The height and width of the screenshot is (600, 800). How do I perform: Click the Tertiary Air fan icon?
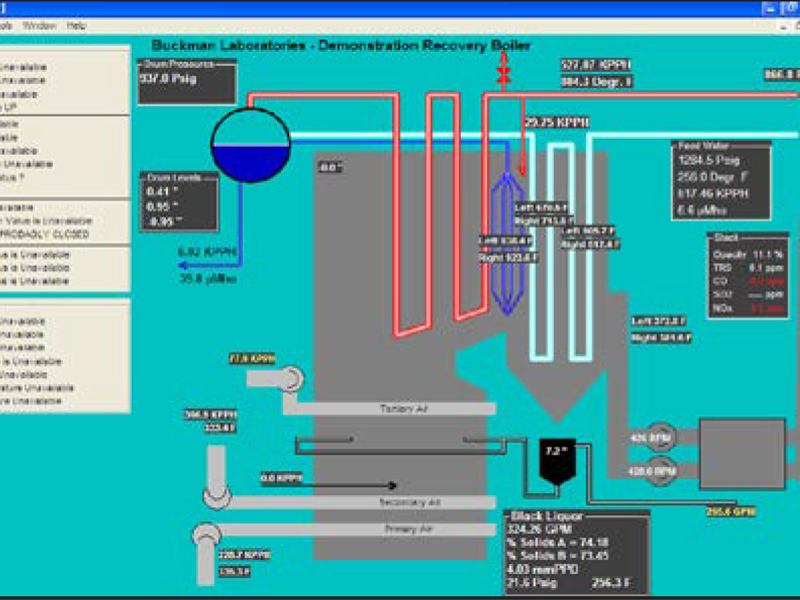pyautogui.click(x=292, y=379)
